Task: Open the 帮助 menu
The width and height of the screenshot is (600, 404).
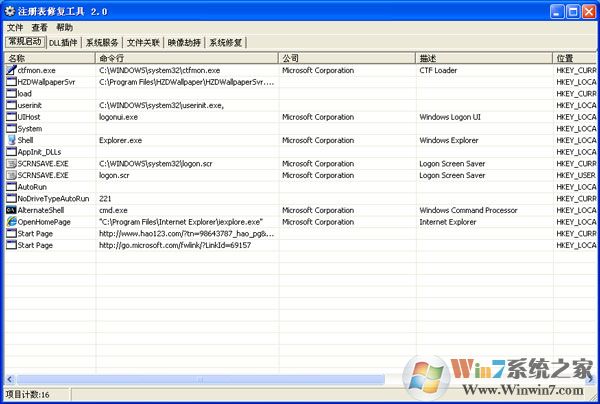Action: click(64, 28)
